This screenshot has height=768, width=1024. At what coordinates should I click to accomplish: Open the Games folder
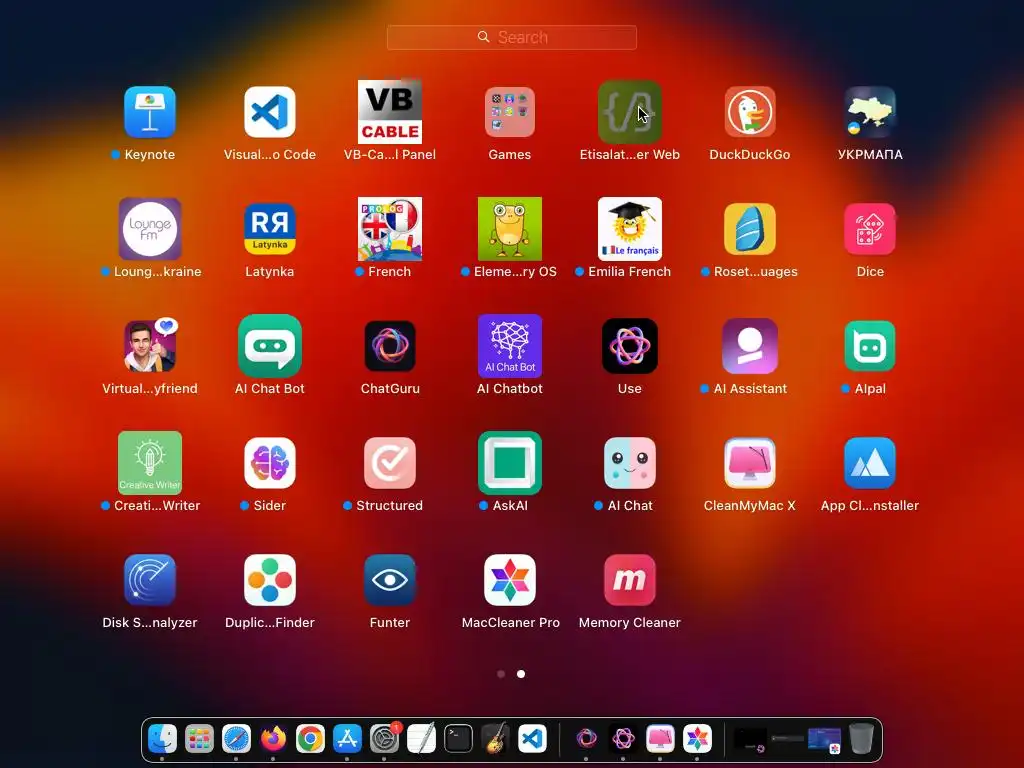click(510, 112)
